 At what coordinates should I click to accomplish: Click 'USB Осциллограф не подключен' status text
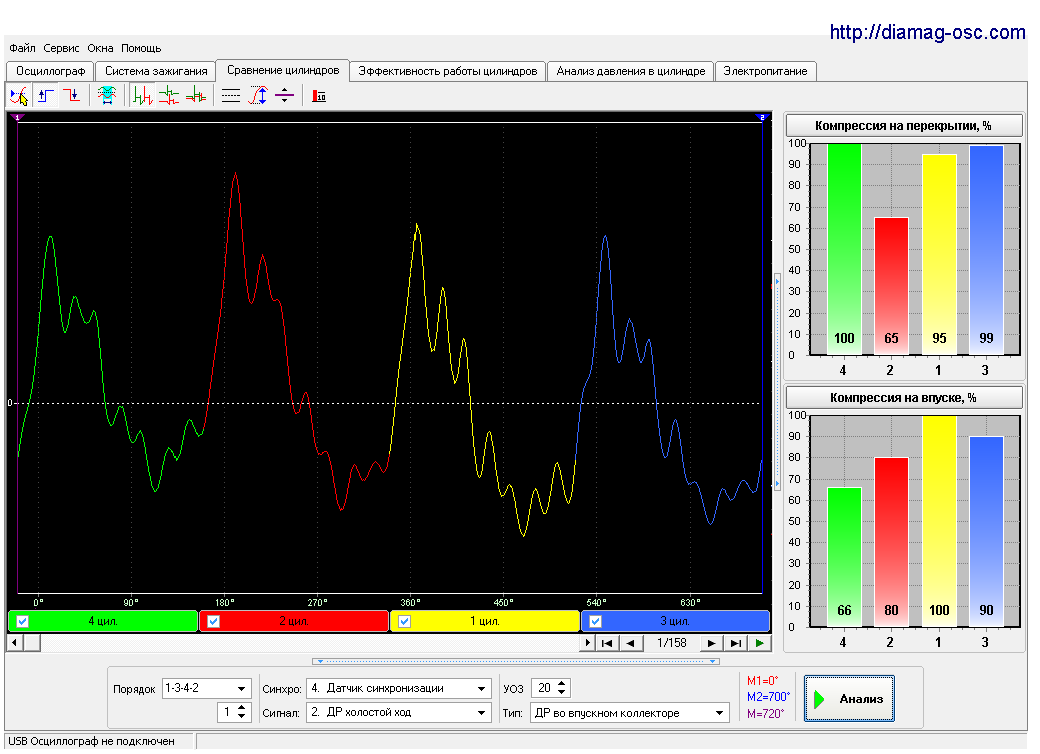[92, 741]
